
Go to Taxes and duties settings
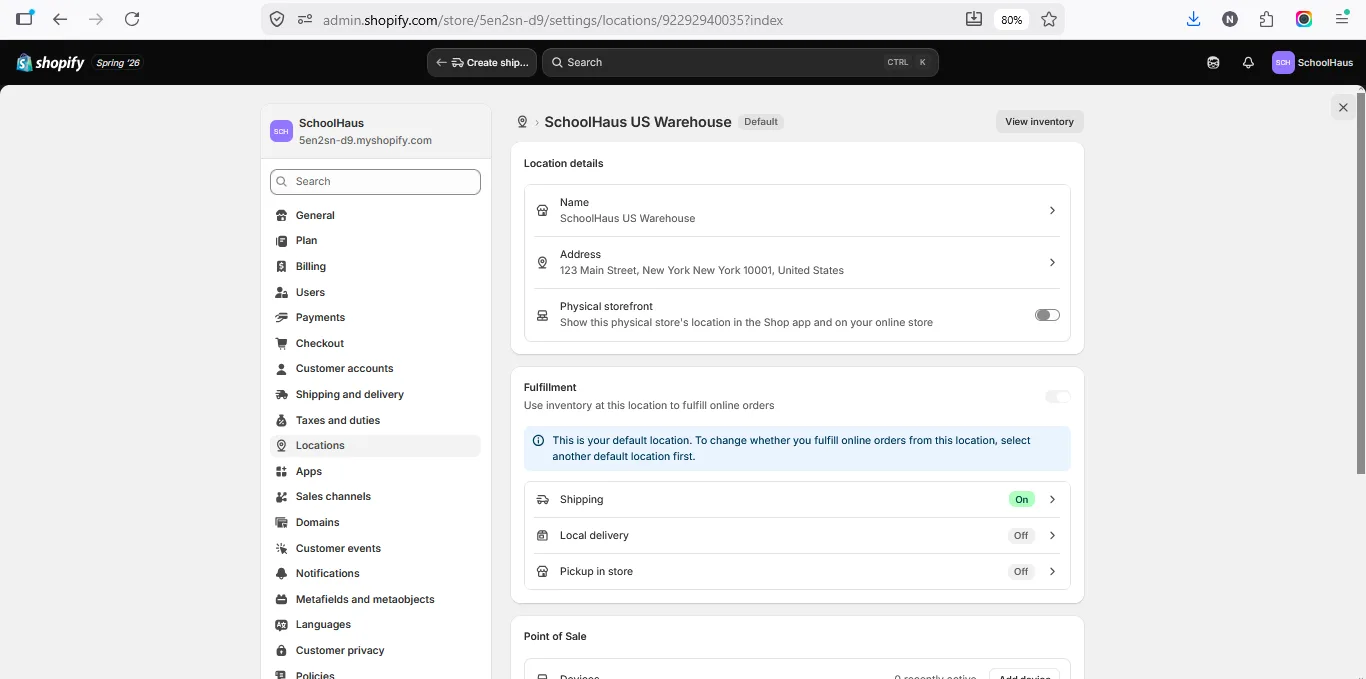(x=375, y=420)
